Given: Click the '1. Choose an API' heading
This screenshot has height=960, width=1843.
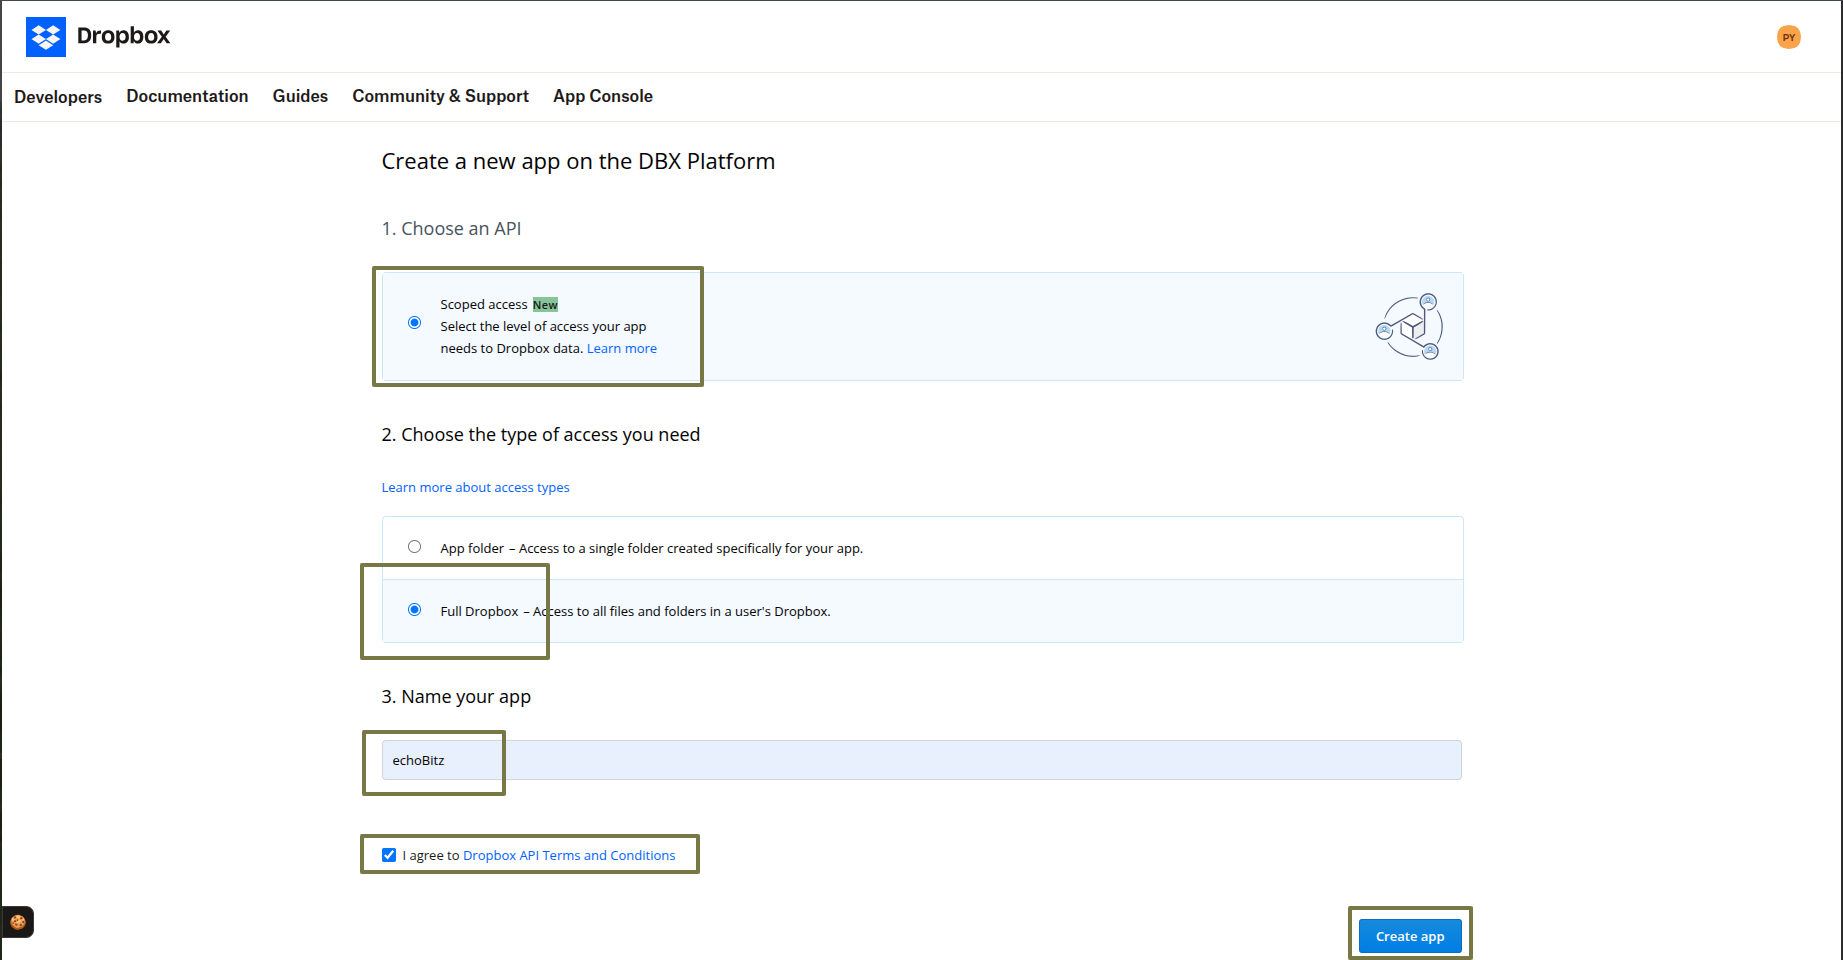Looking at the screenshot, I should point(451,229).
